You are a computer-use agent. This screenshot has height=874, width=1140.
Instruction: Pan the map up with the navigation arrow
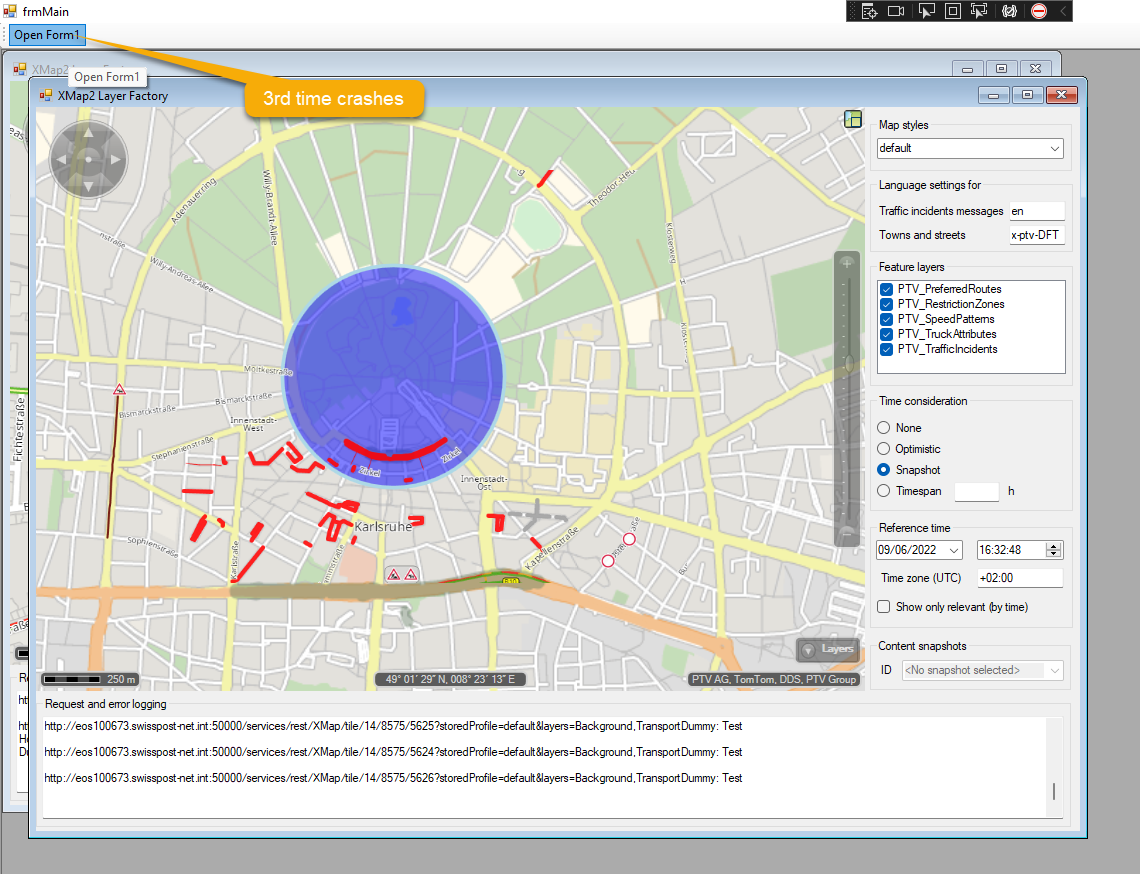[88, 132]
